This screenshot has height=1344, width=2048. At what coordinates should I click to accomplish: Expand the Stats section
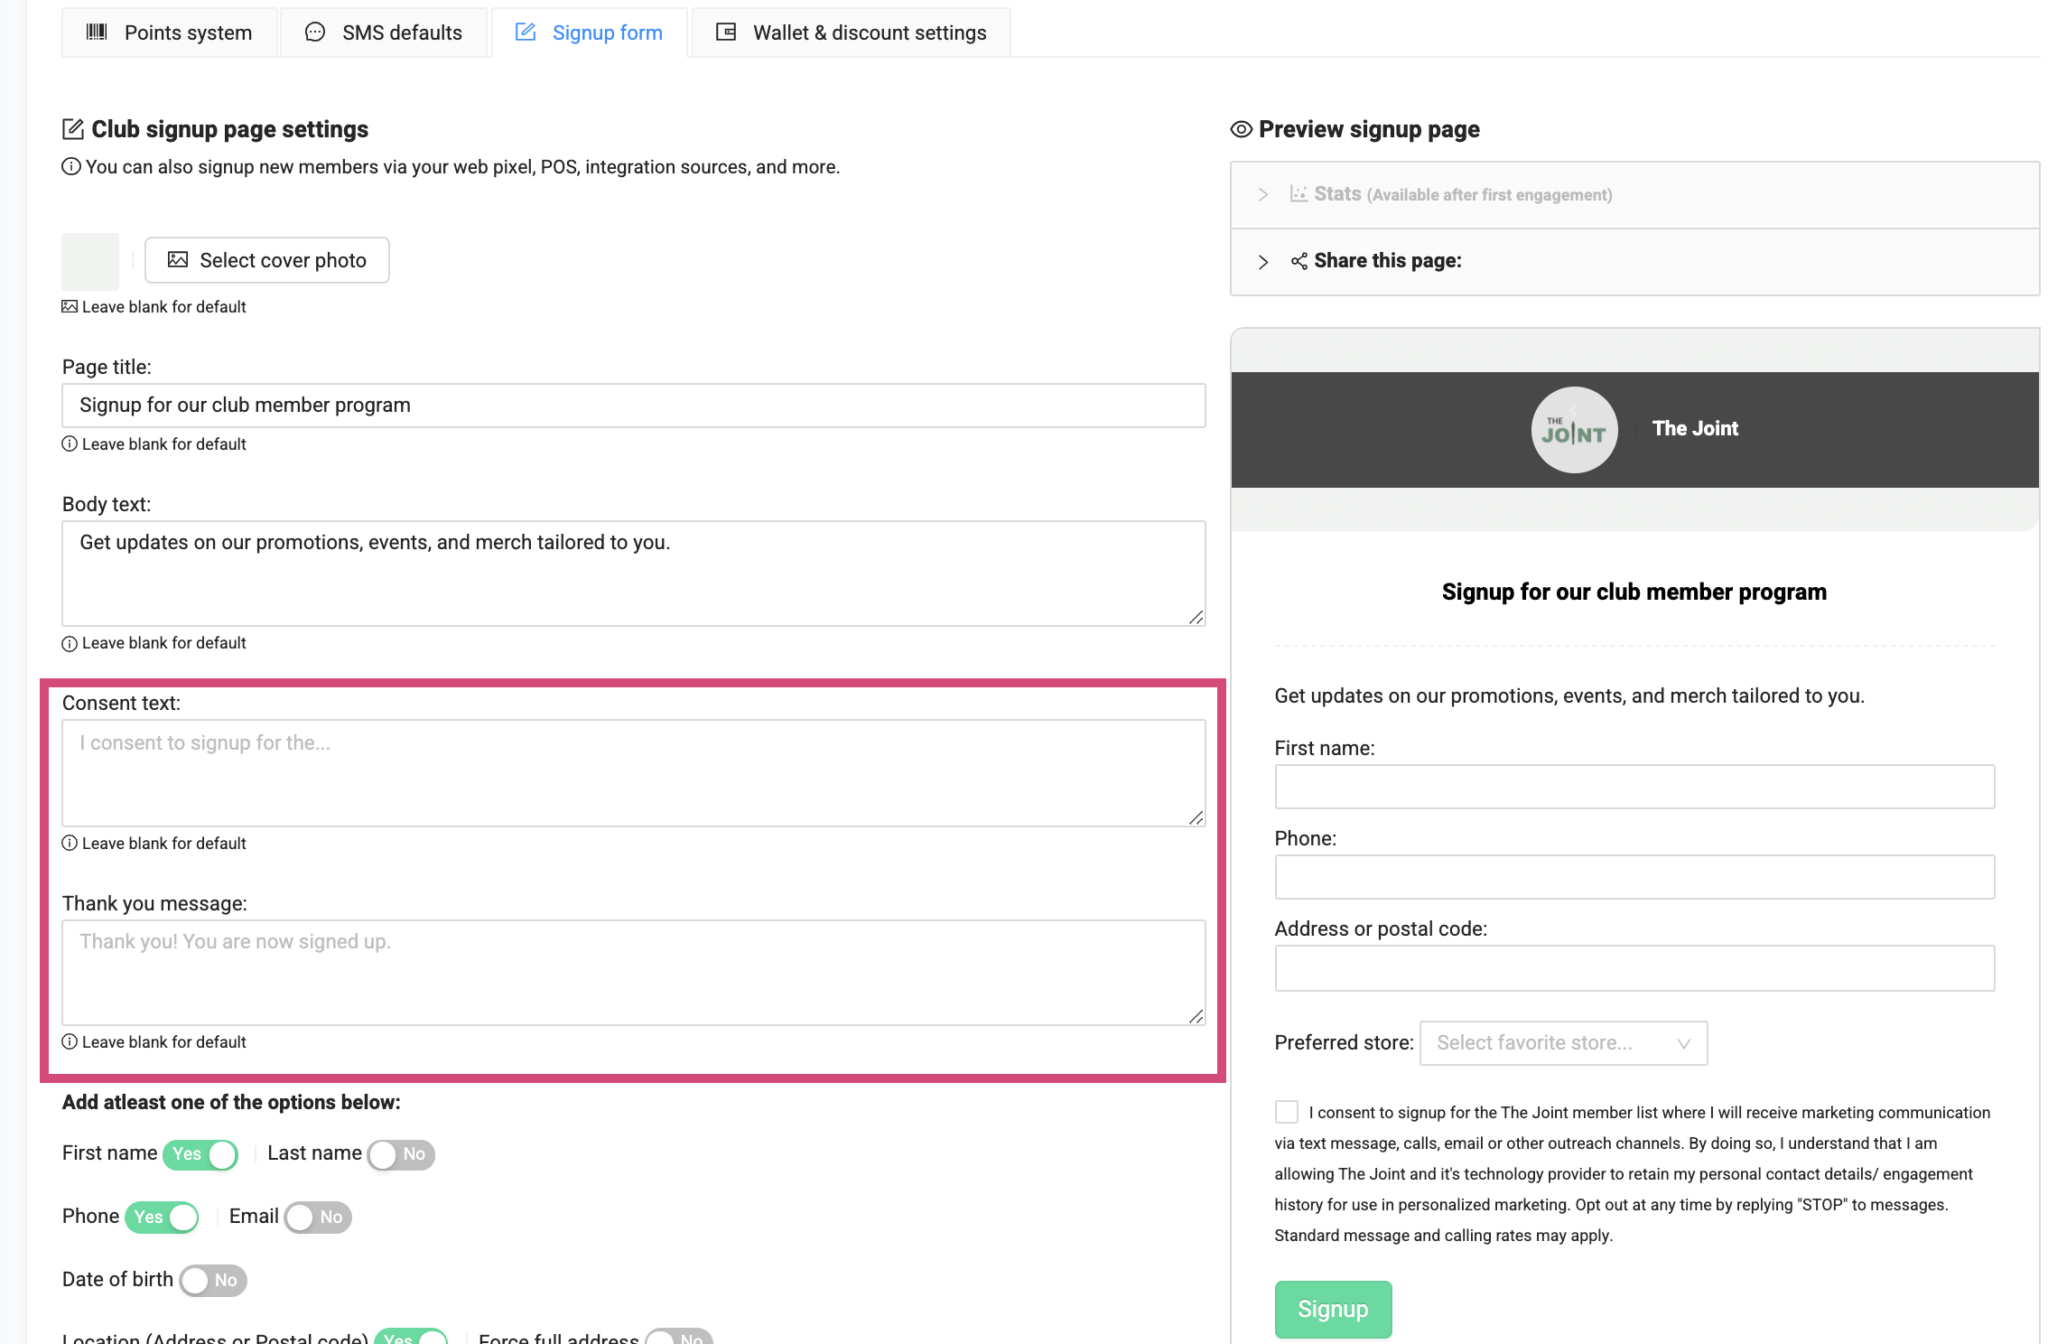[x=1264, y=194]
